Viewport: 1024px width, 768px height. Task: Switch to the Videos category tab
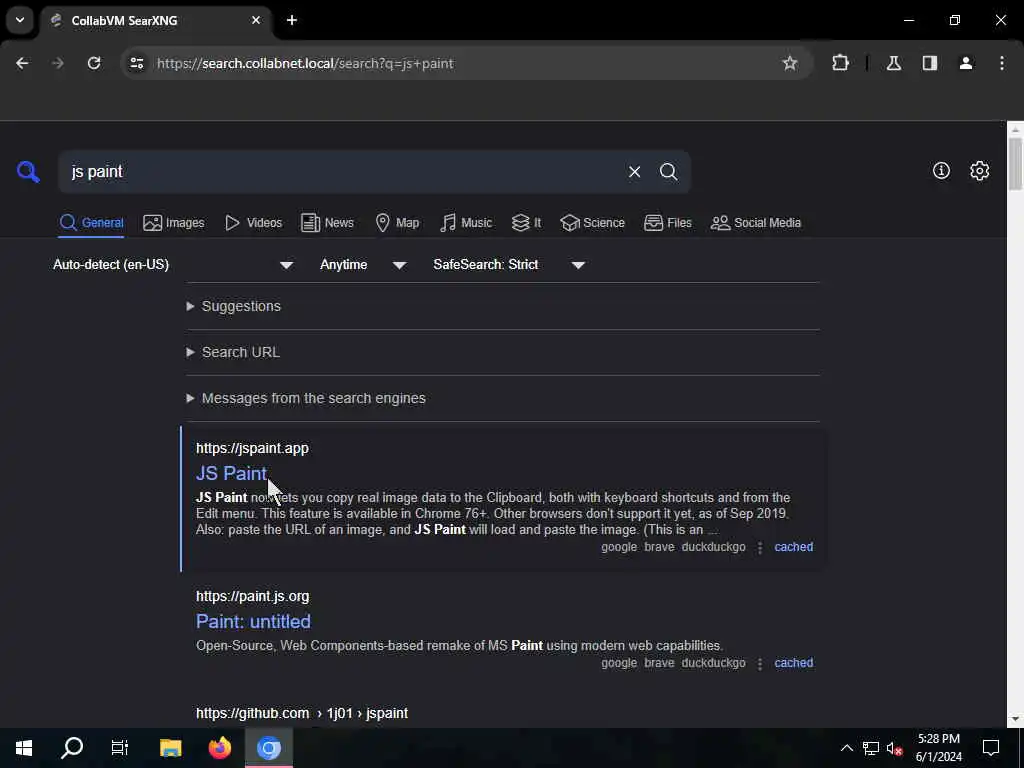253,223
